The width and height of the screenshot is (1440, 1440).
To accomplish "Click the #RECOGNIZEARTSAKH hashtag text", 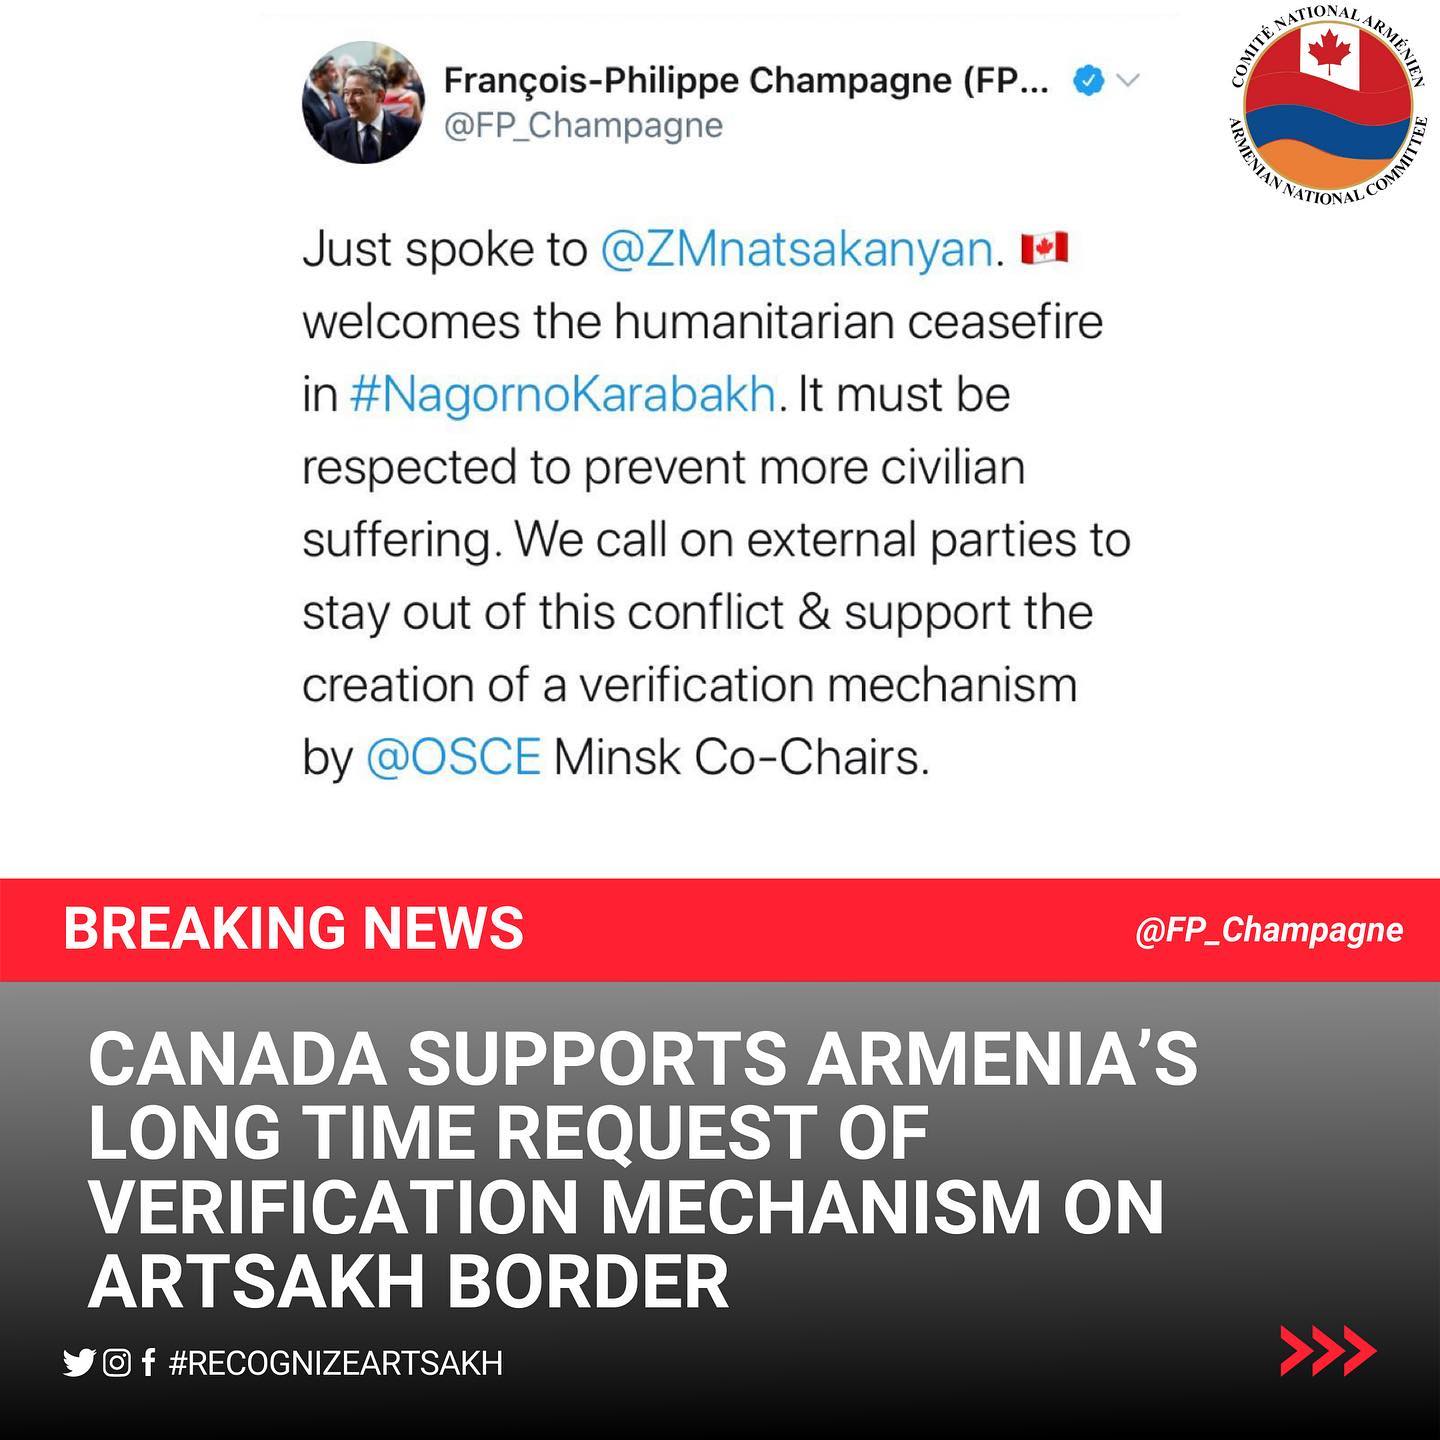I will click(x=336, y=1363).
